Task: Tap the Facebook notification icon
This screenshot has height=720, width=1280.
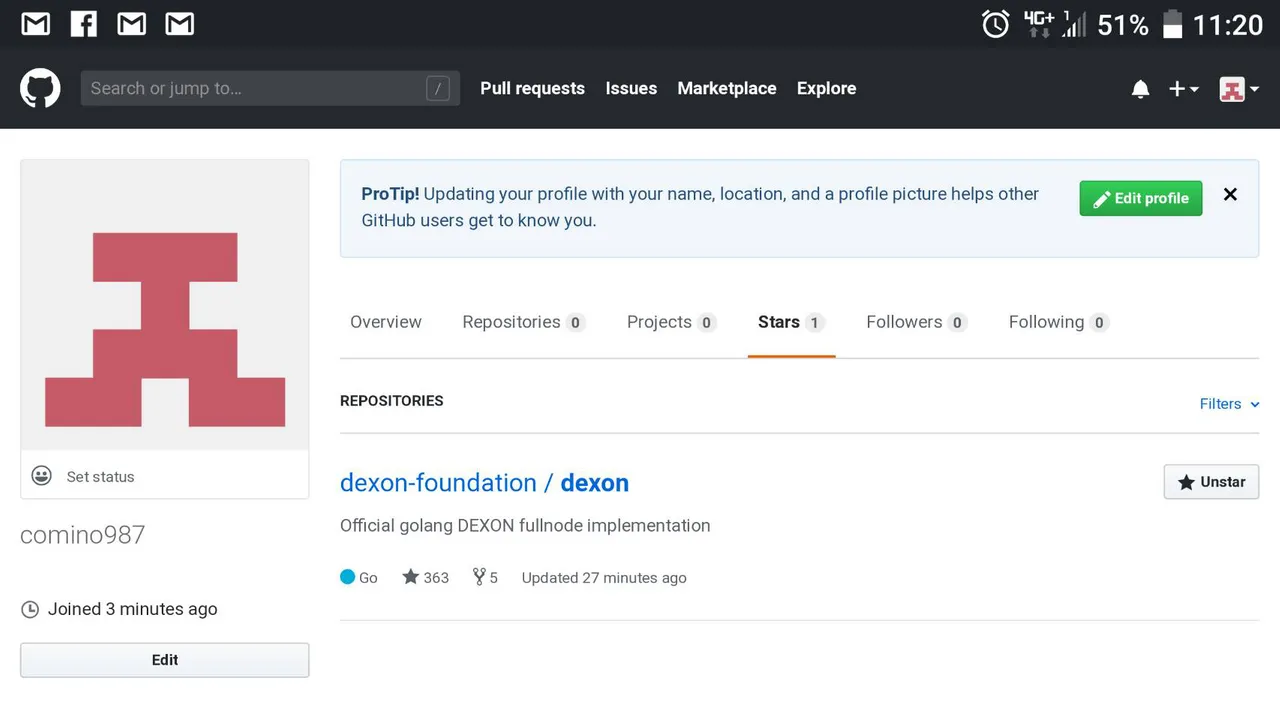Action: click(x=84, y=23)
